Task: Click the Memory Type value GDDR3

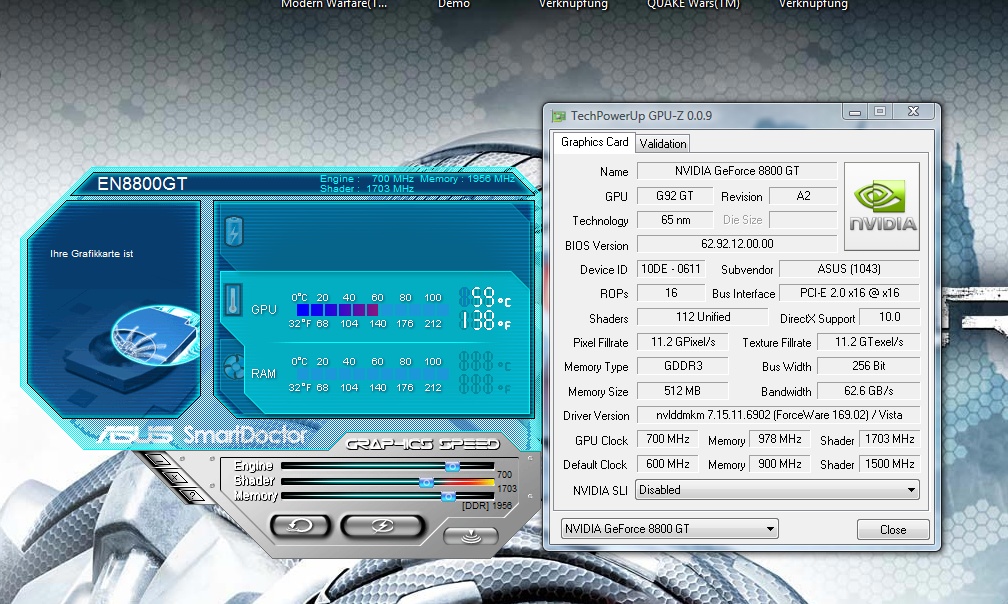Action: pos(683,366)
